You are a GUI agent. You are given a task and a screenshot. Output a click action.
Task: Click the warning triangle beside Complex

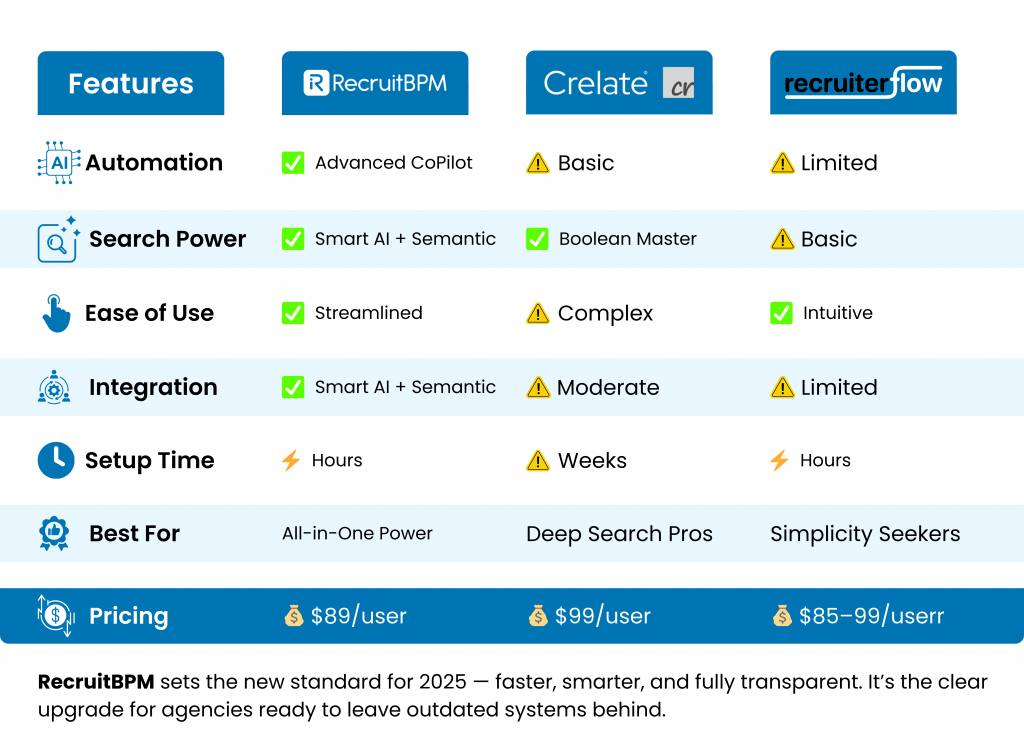coord(538,314)
